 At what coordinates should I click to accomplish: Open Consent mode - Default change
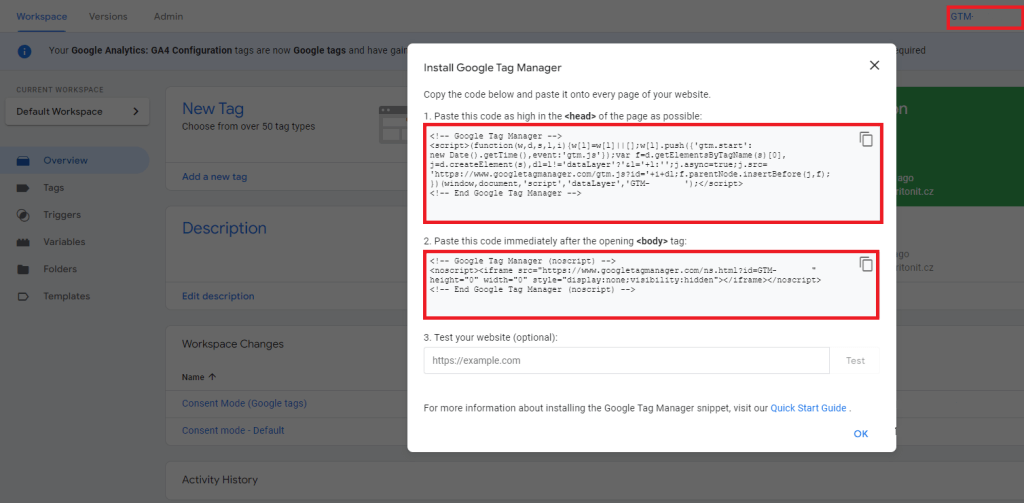233,430
